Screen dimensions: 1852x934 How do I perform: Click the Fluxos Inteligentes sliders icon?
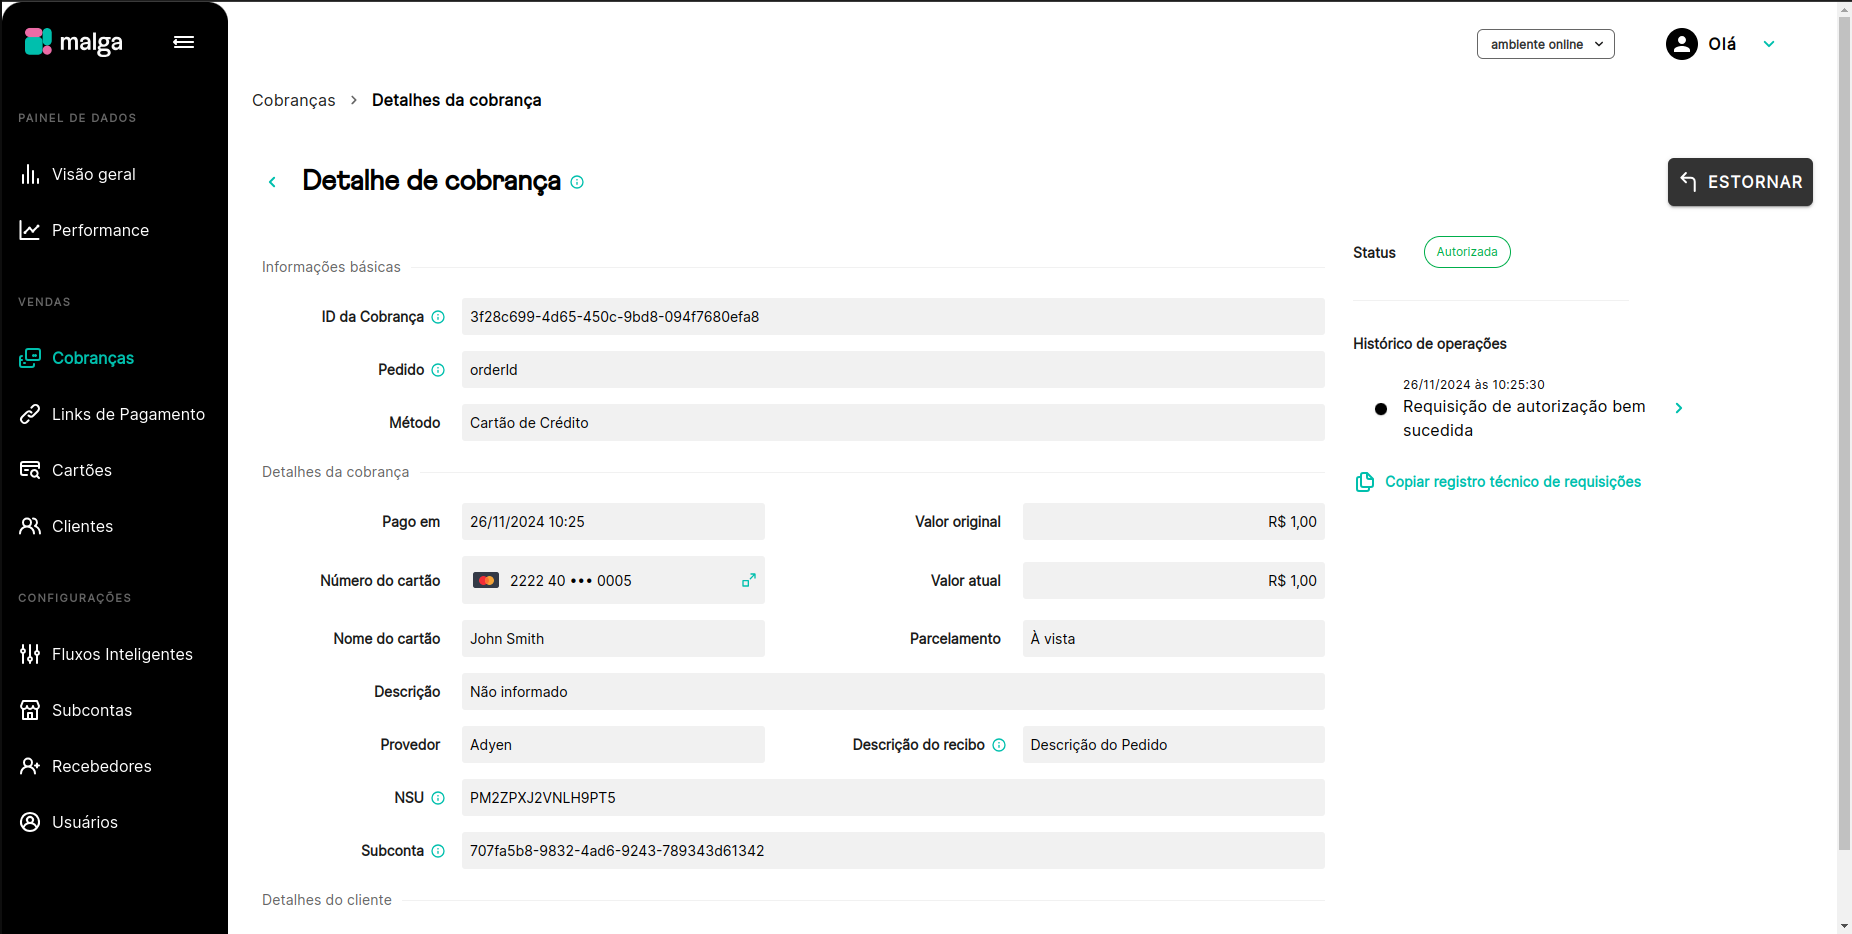coord(30,654)
